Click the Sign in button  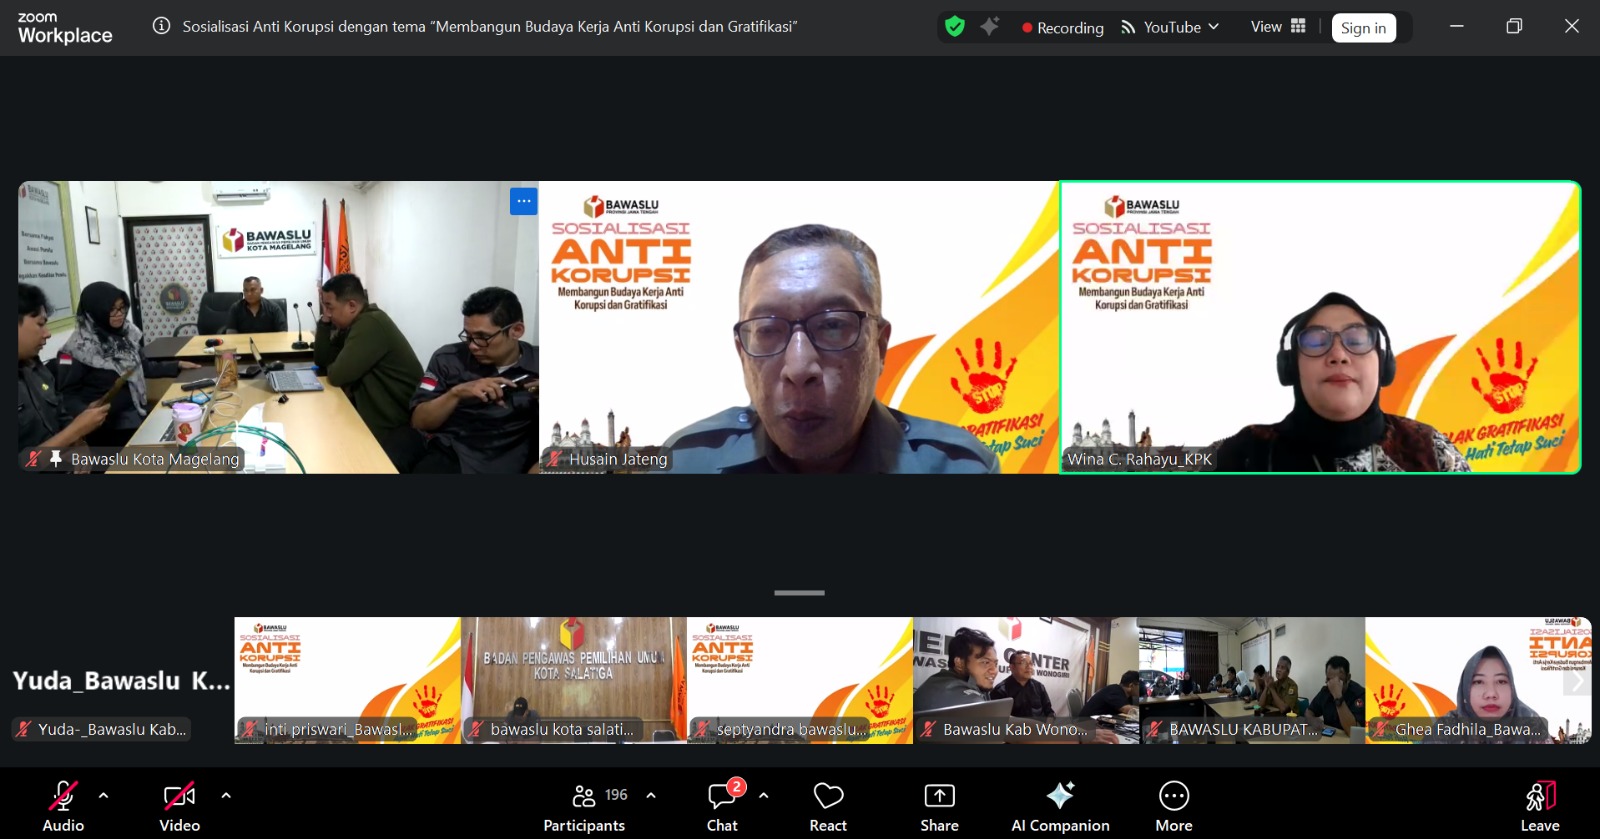(x=1364, y=28)
